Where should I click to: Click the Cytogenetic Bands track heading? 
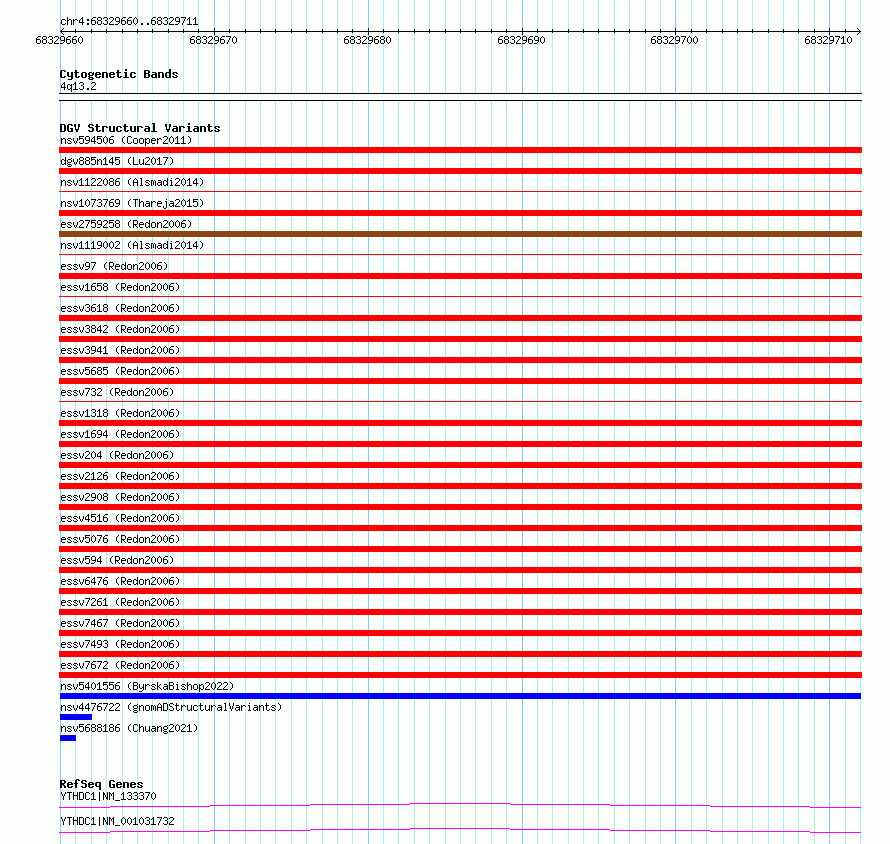[119, 74]
